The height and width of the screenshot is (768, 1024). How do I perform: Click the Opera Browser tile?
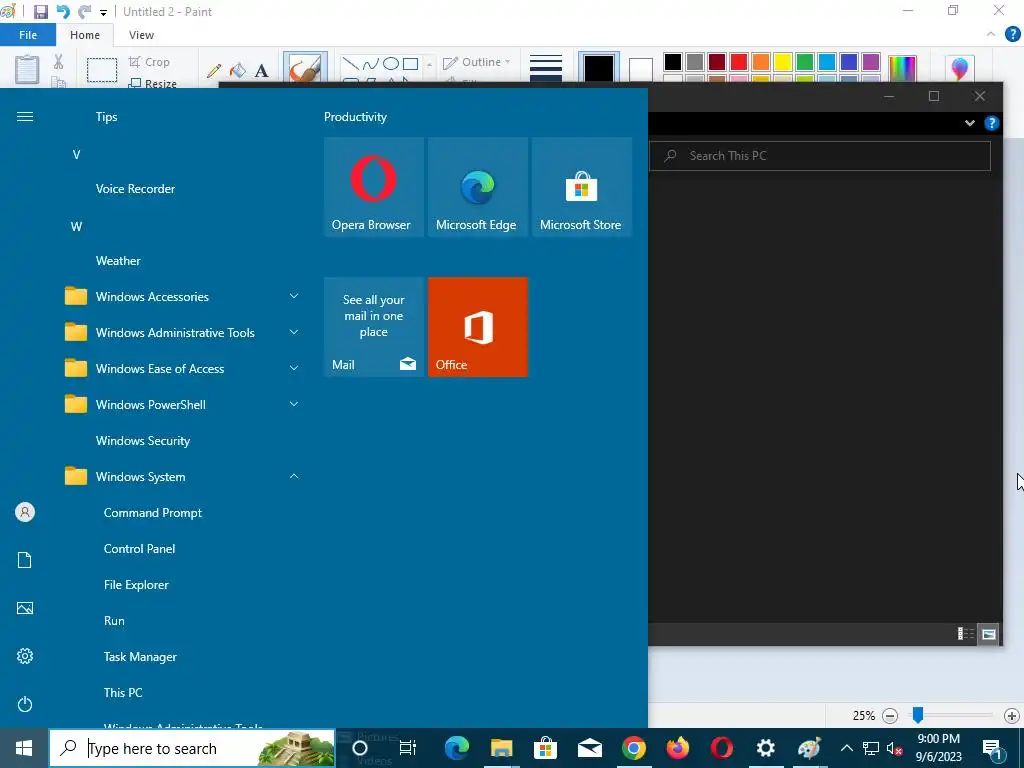pos(374,187)
